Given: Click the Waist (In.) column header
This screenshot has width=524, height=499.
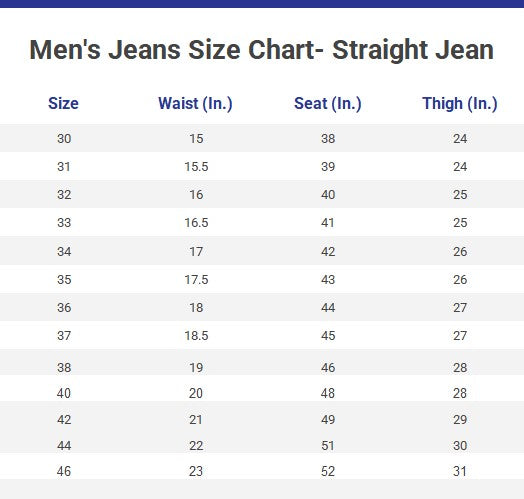Looking at the screenshot, I should pyautogui.click(x=195, y=103).
